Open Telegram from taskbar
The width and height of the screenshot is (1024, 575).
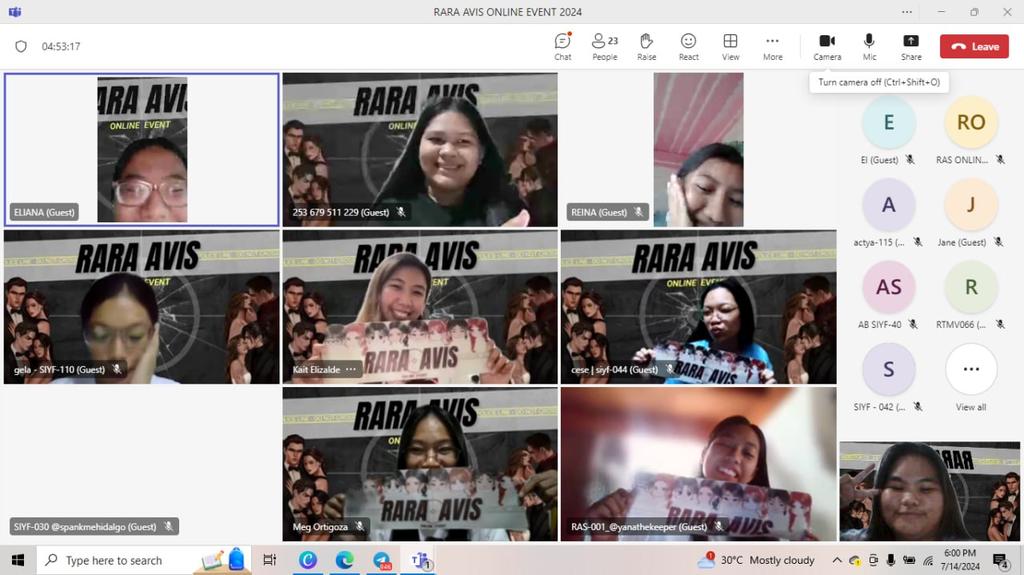[x=382, y=560]
